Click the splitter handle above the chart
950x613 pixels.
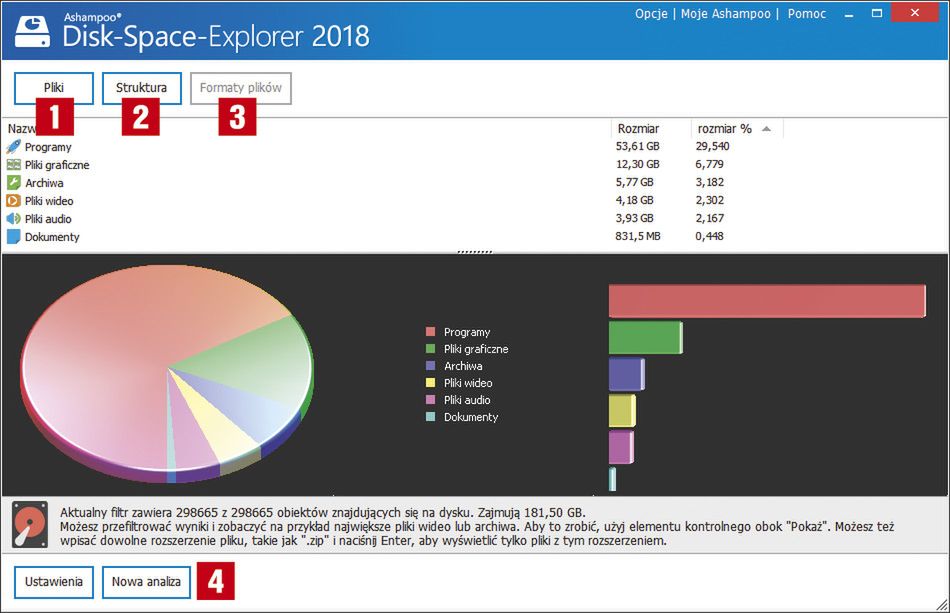click(x=474, y=251)
